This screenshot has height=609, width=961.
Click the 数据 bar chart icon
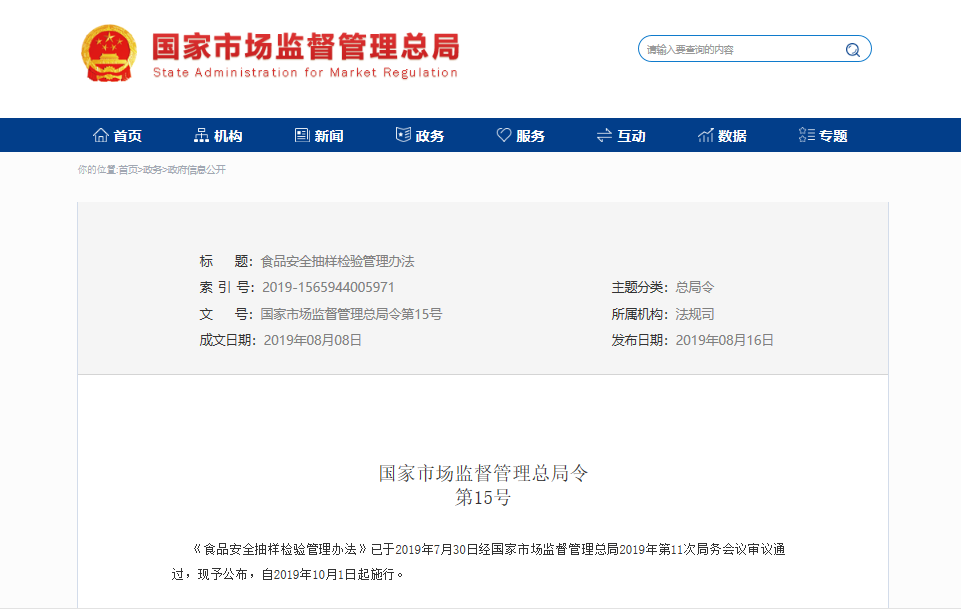pos(706,136)
